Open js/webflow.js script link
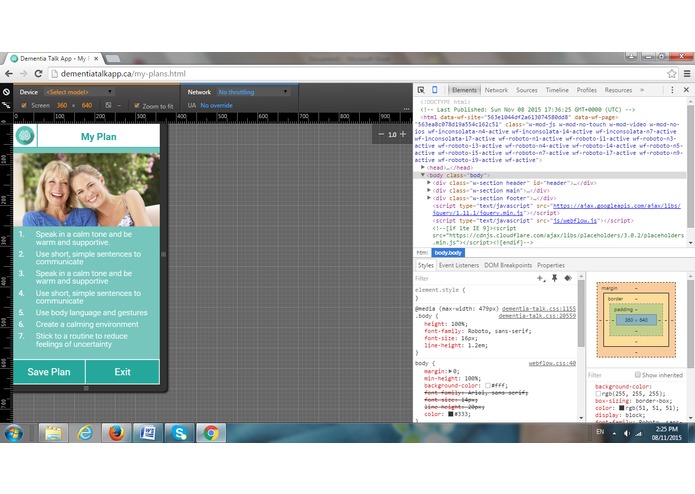 coord(574,220)
